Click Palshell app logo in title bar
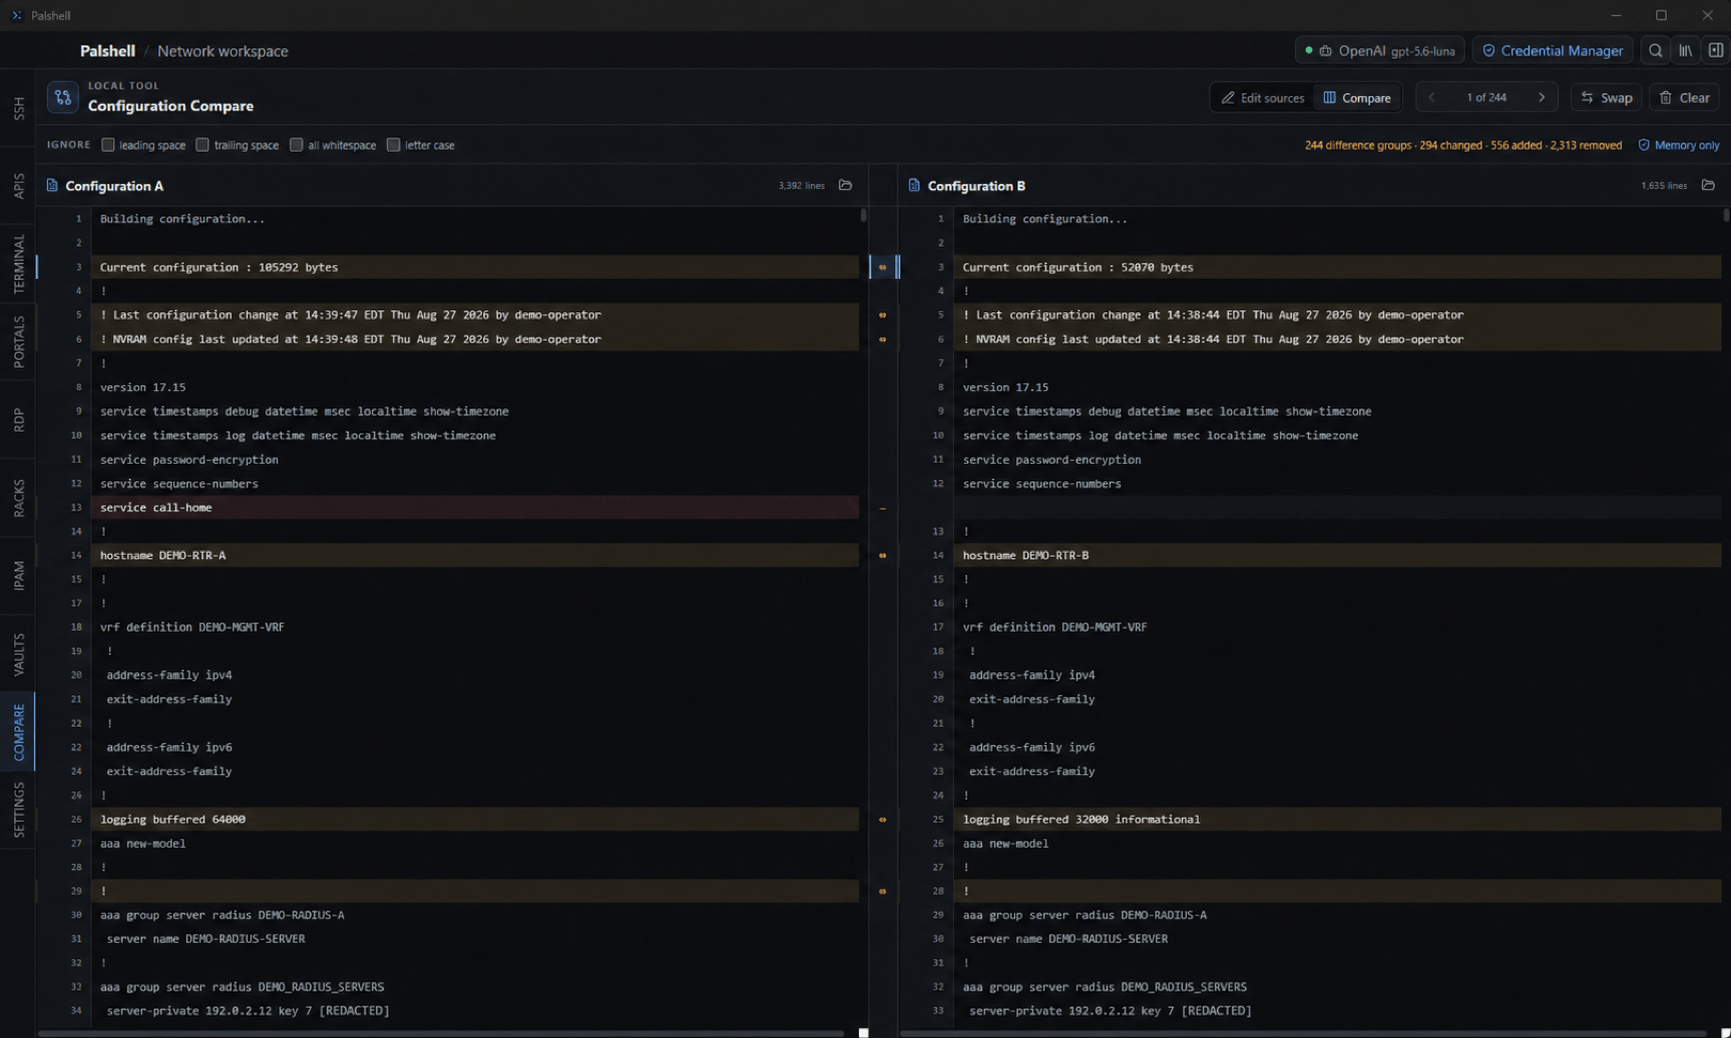 tap(16, 15)
